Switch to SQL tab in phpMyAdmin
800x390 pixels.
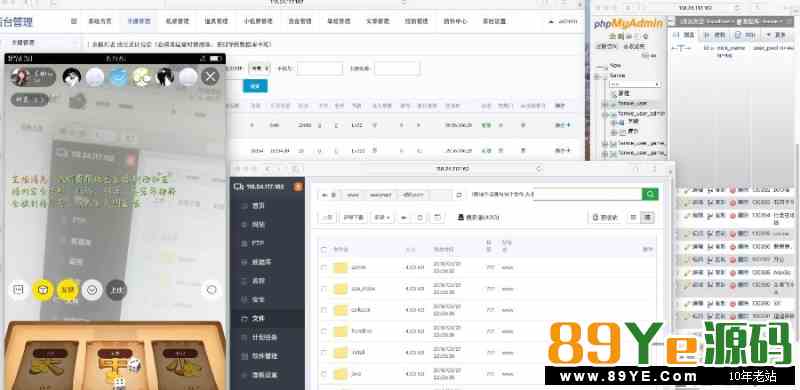coord(744,35)
